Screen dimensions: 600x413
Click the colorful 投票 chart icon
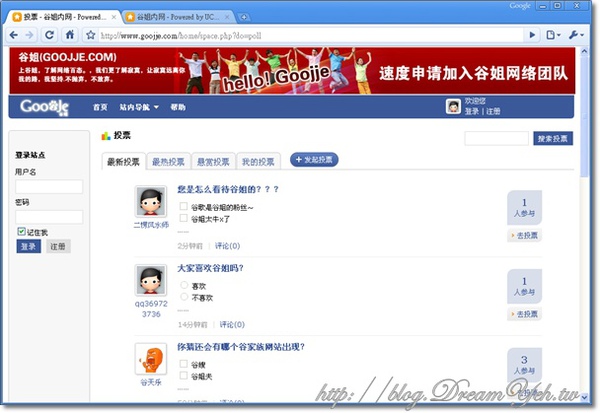tap(106, 135)
